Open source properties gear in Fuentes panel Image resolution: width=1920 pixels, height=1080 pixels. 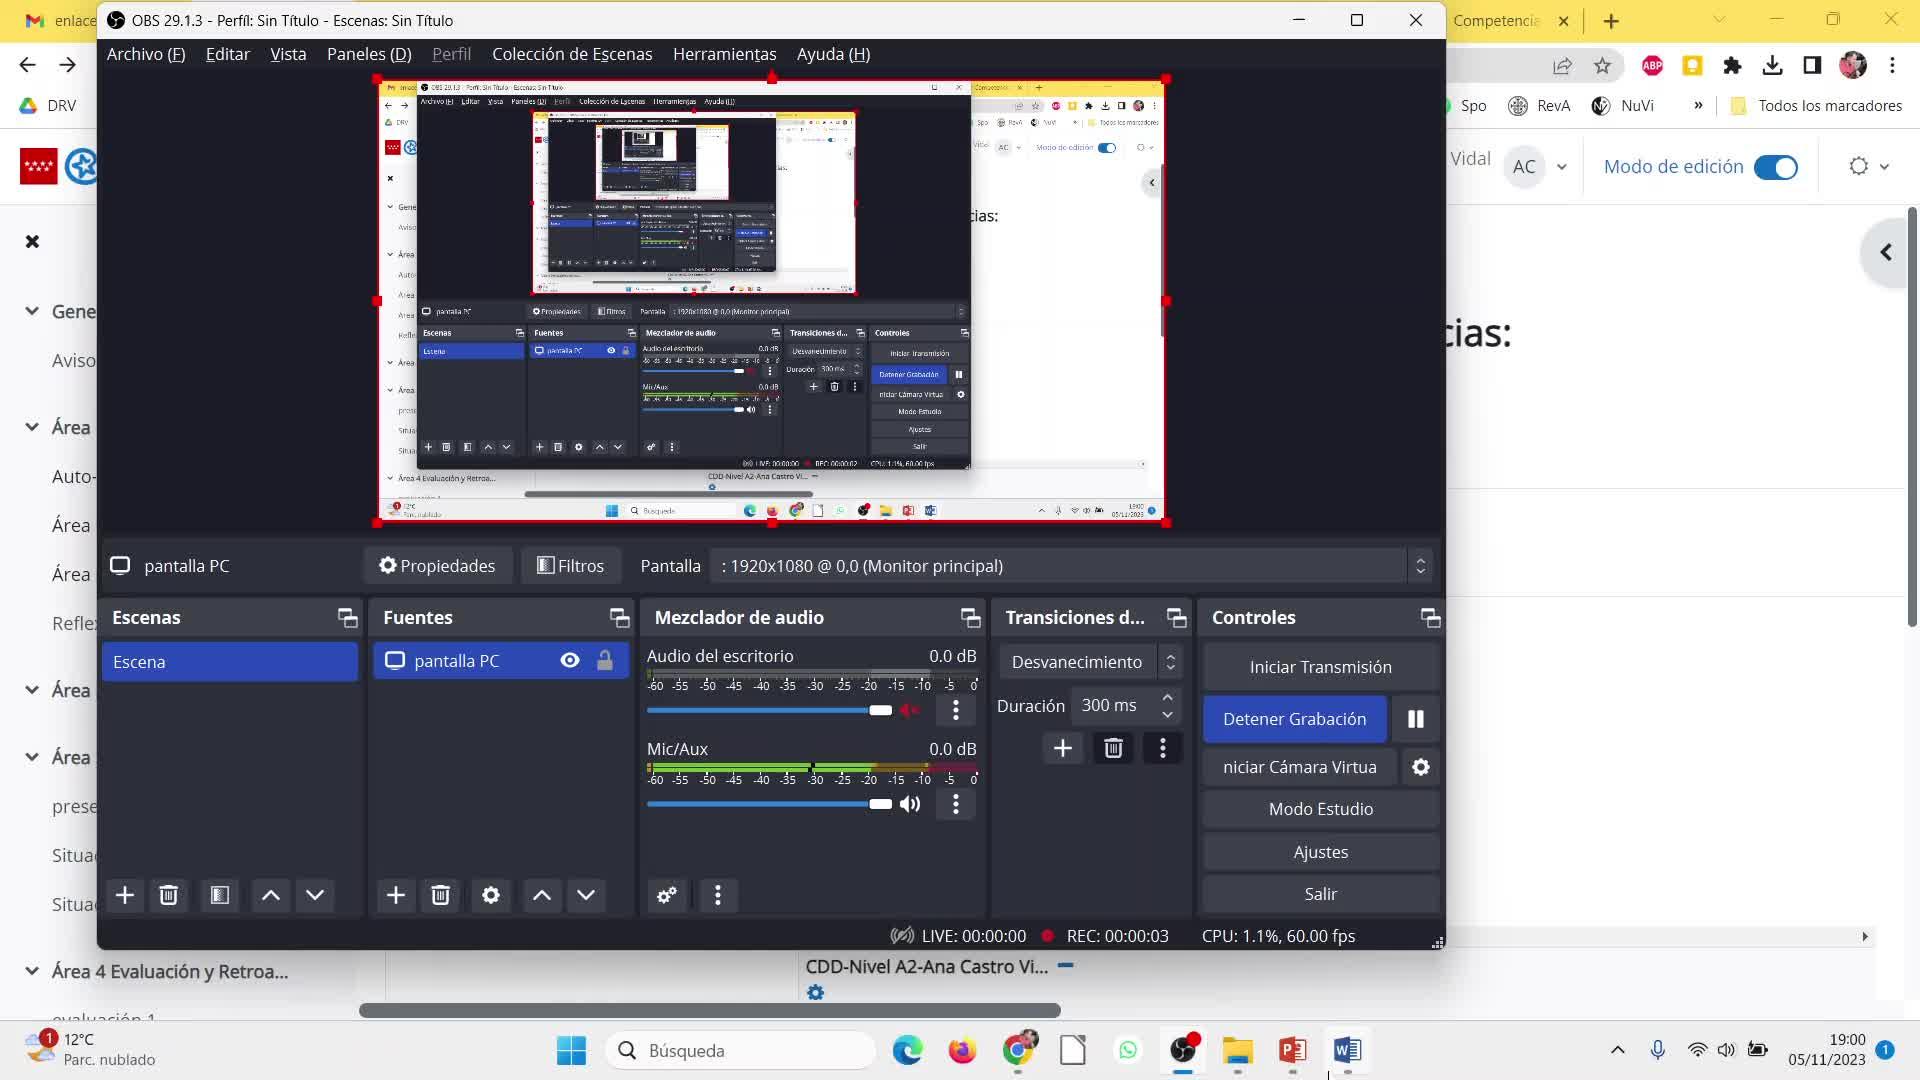click(491, 895)
